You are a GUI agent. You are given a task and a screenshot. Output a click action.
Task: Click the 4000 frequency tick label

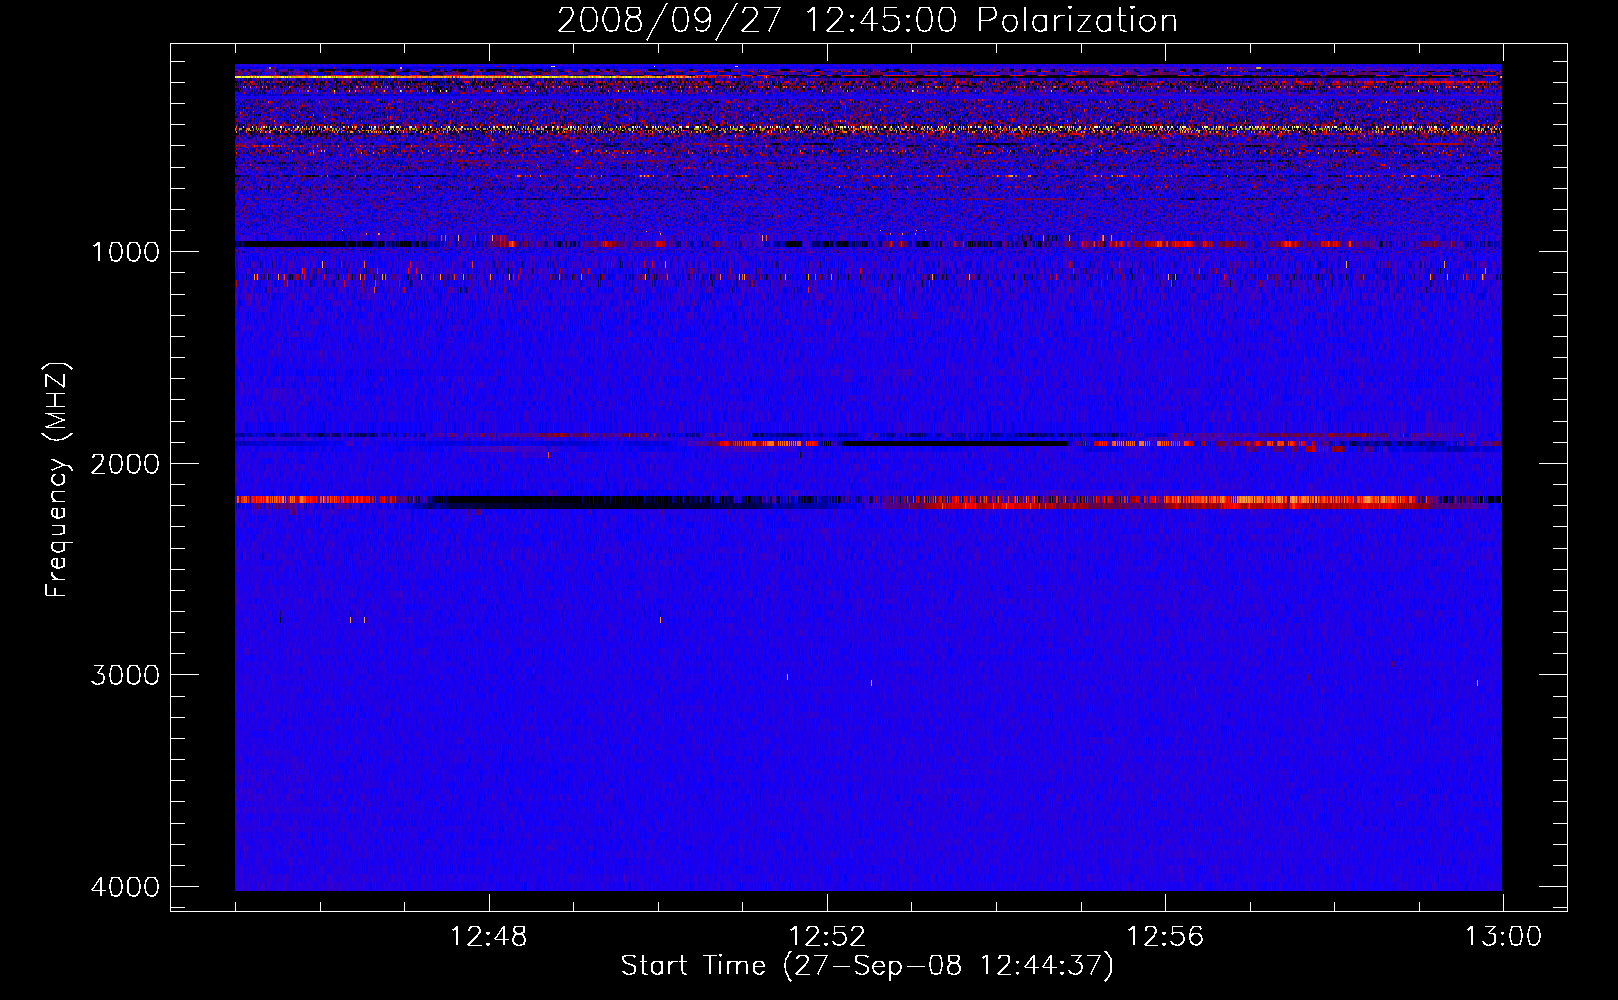coord(125,887)
